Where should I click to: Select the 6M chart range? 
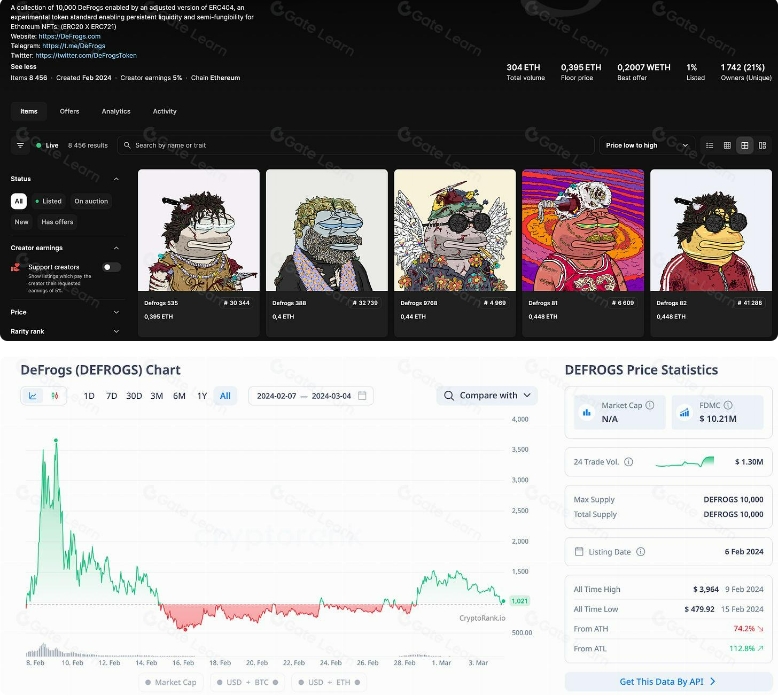click(x=179, y=396)
